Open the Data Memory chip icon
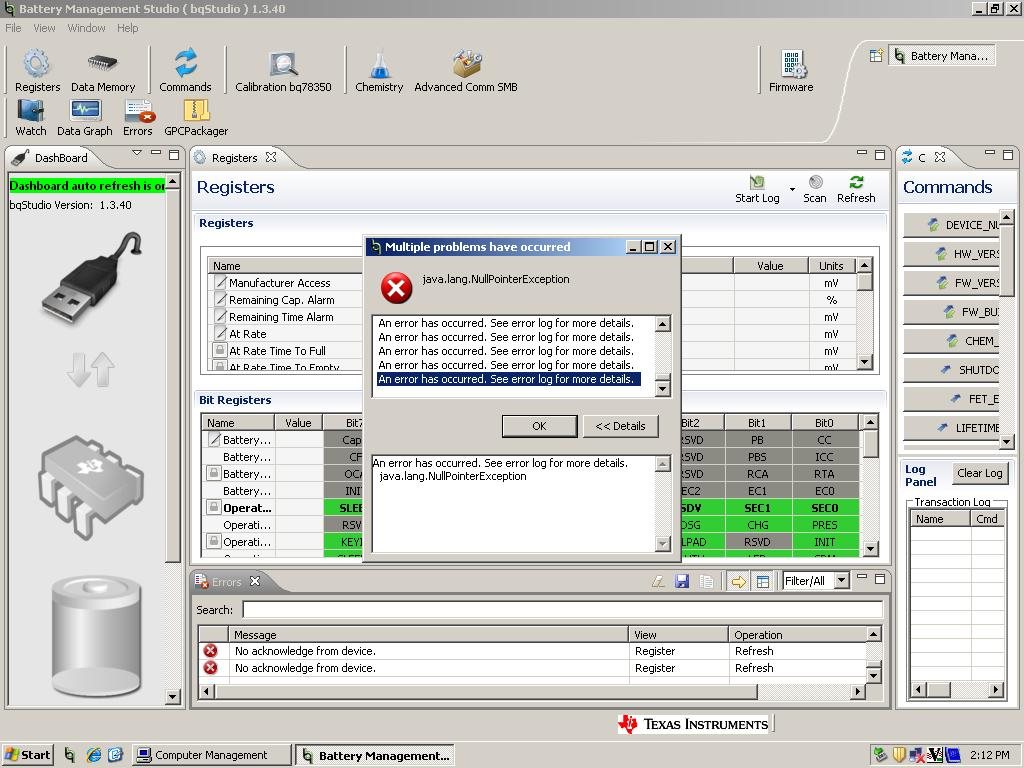1024x768 pixels. [103, 71]
